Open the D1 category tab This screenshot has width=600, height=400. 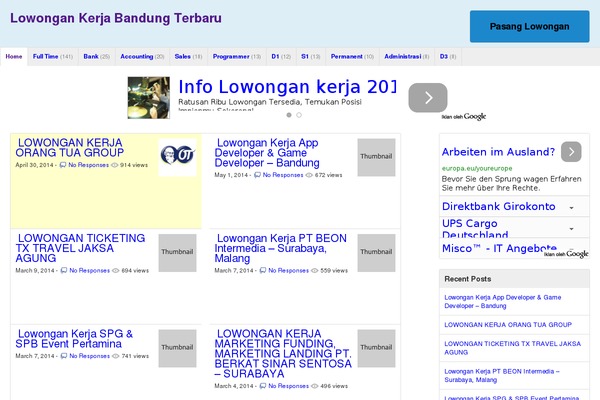click(281, 57)
